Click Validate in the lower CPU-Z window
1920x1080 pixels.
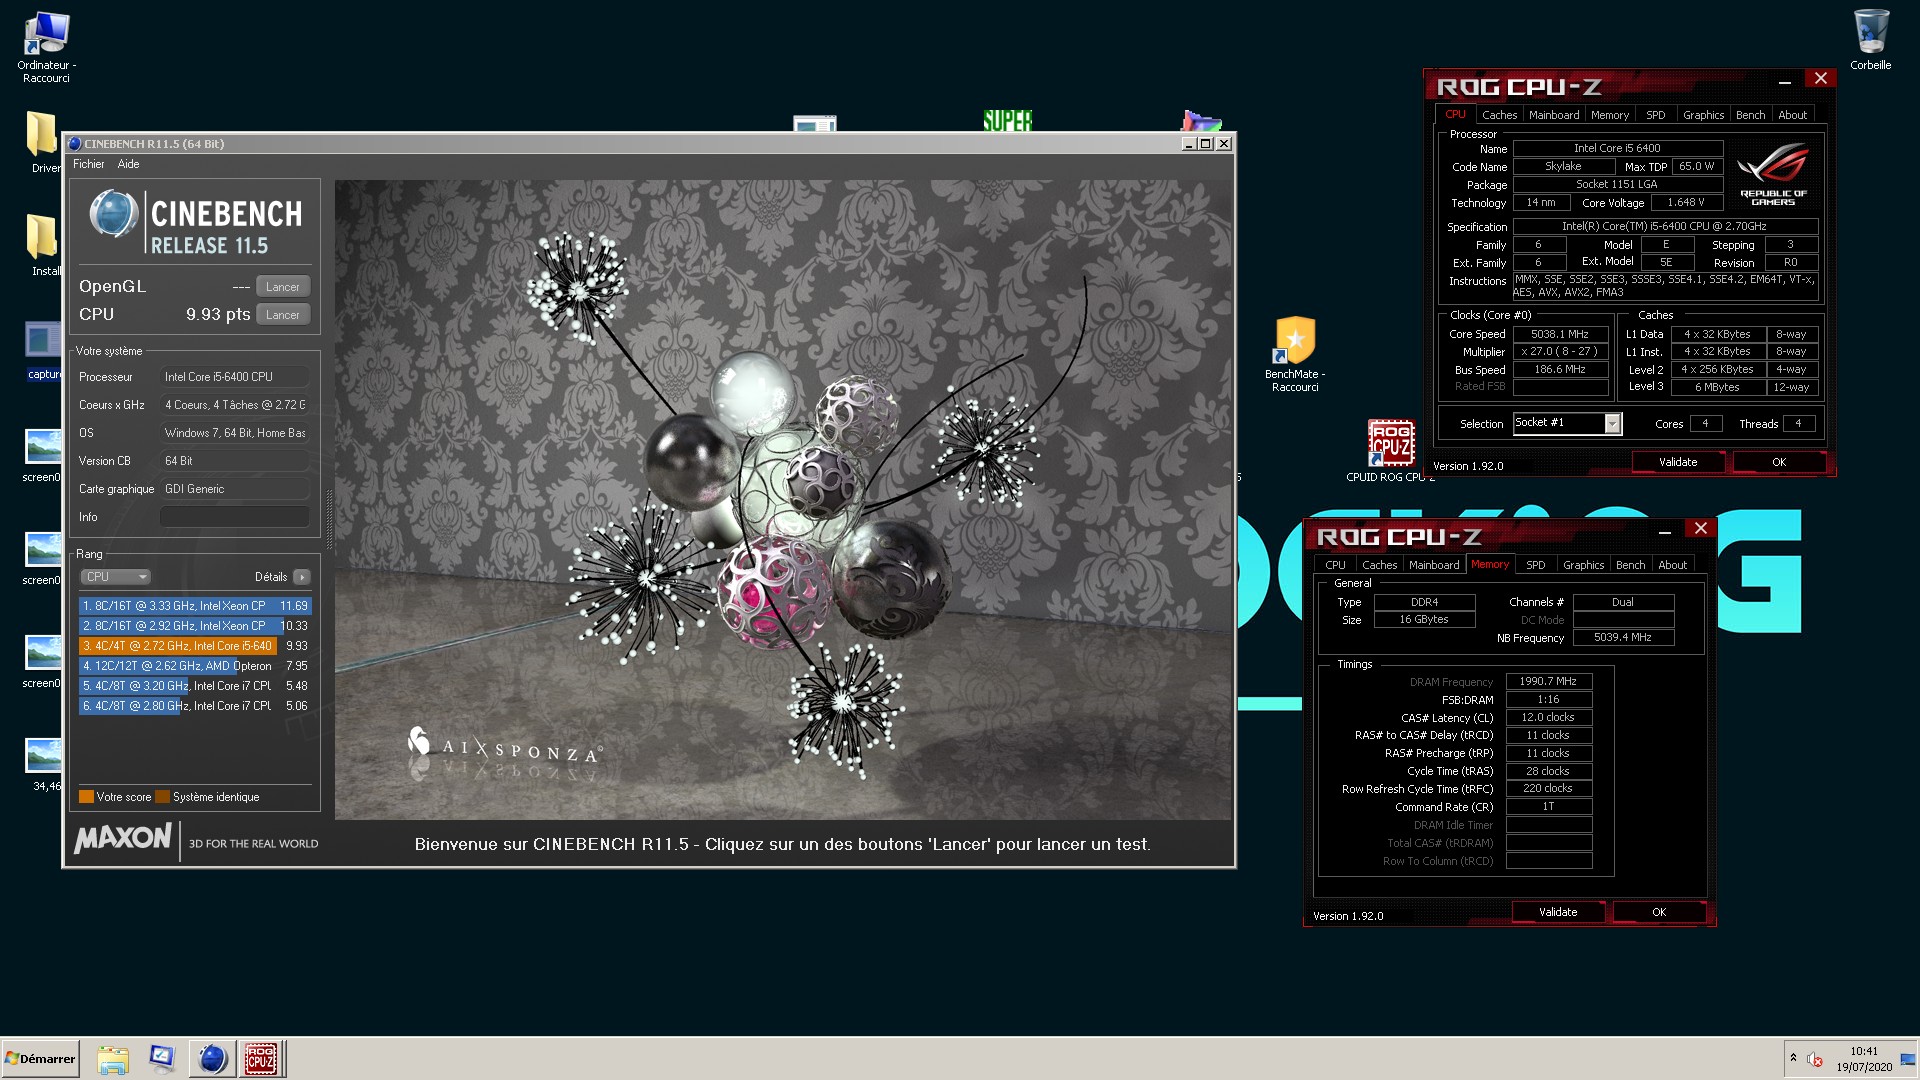pos(1558,912)
